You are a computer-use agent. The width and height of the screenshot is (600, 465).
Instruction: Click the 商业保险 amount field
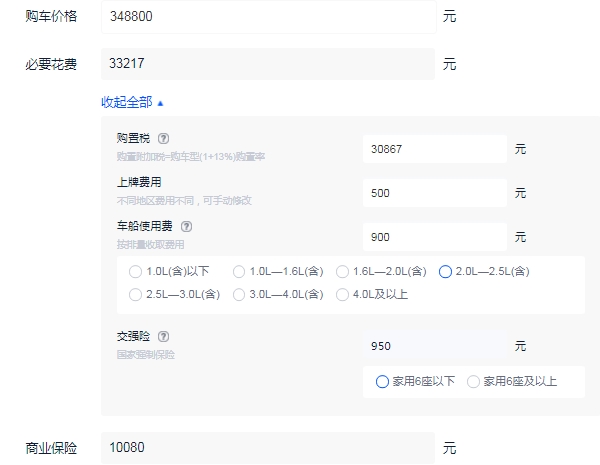point(268,447)
